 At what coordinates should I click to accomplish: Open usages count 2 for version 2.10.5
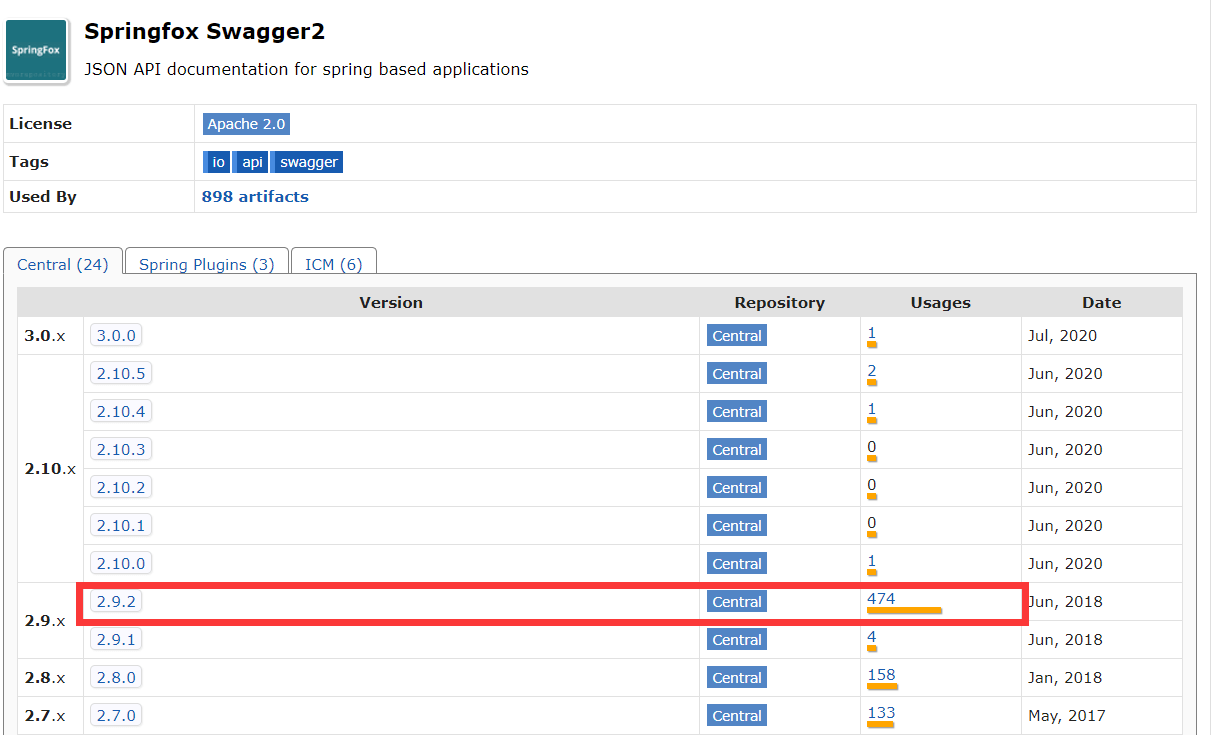point(872,371)
